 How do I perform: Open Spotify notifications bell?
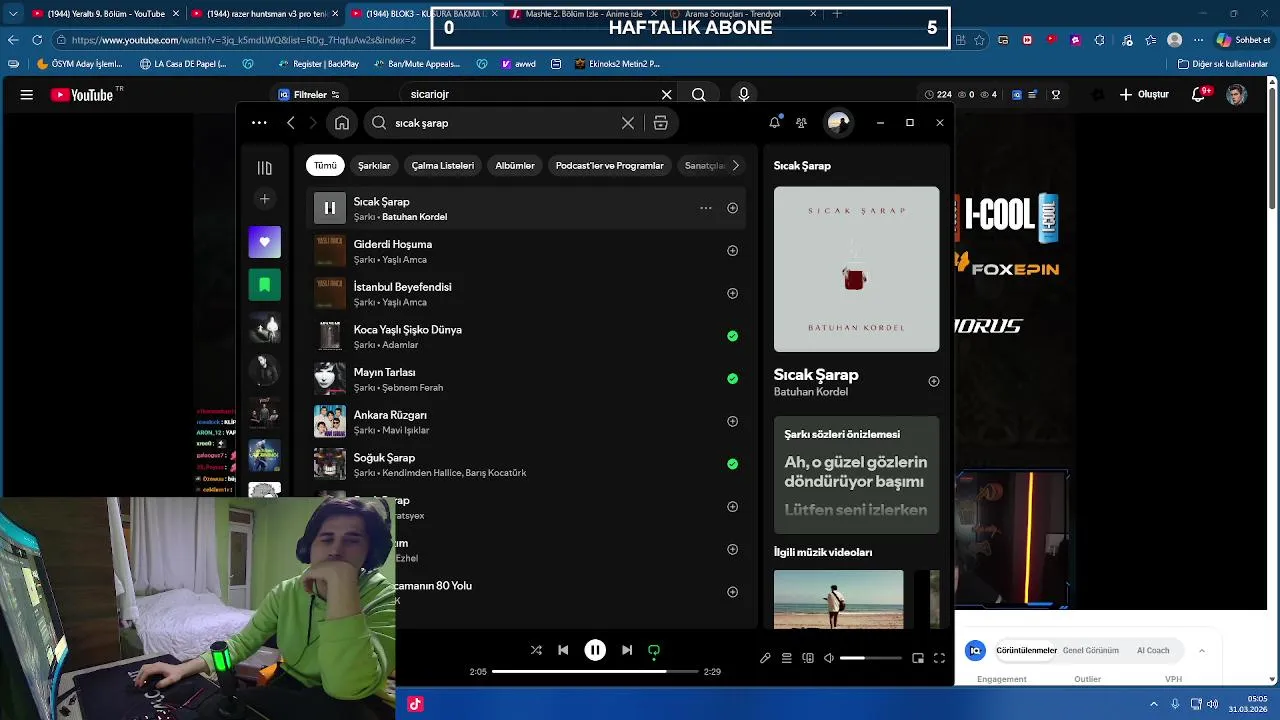click(774, 122)
